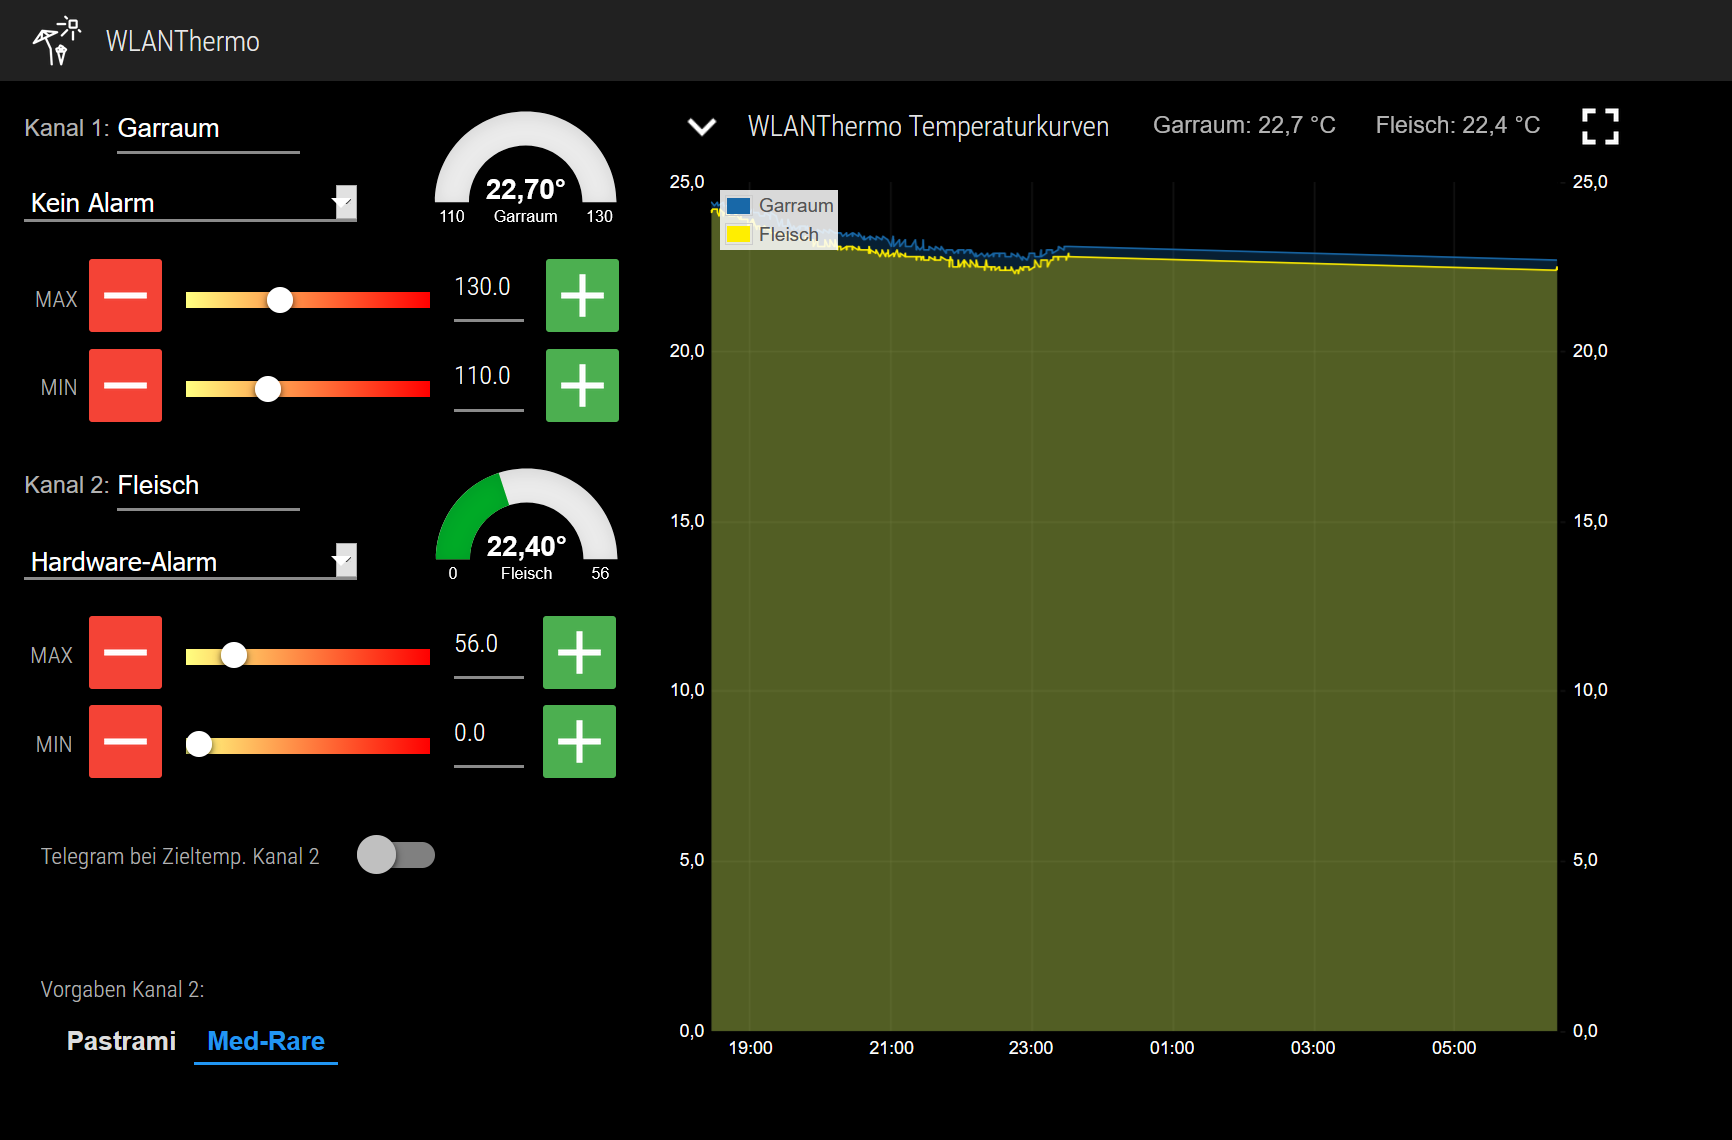The height and width of the screenshot is (1140, 1732).
Task: Decrease Garraum MAX with the minus button
Action: point(125,295)
